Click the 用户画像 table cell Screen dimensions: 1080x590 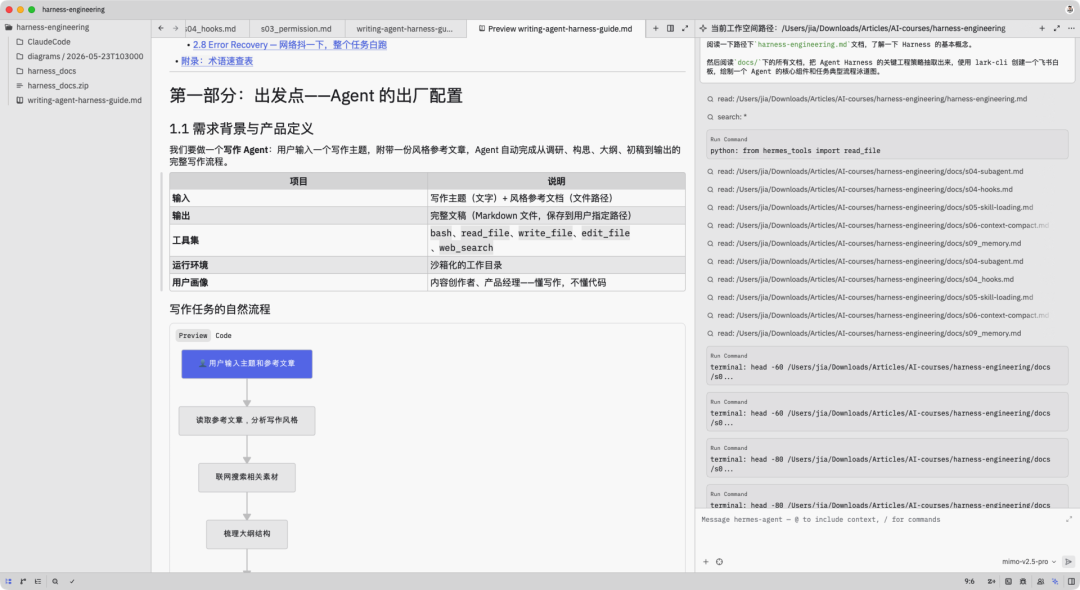click(298, 282)
